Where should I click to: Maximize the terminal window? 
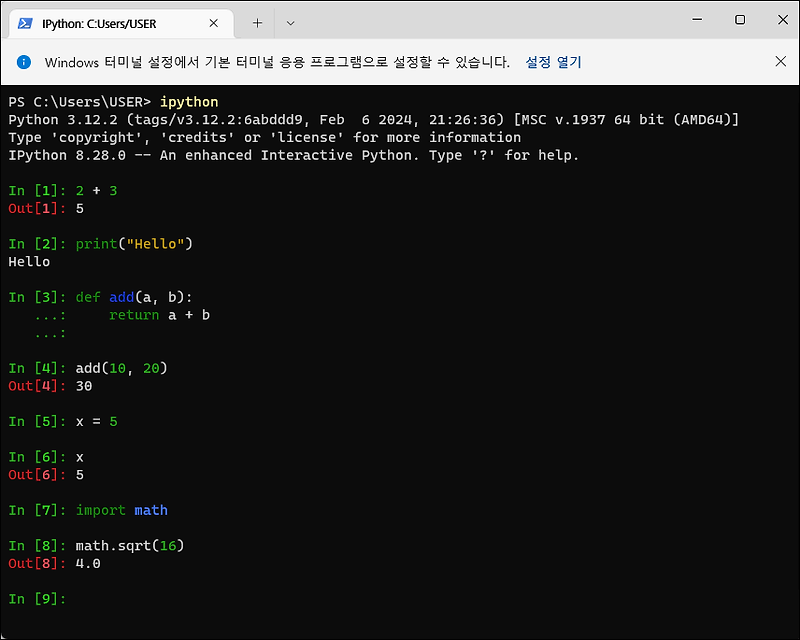[740, 19]
